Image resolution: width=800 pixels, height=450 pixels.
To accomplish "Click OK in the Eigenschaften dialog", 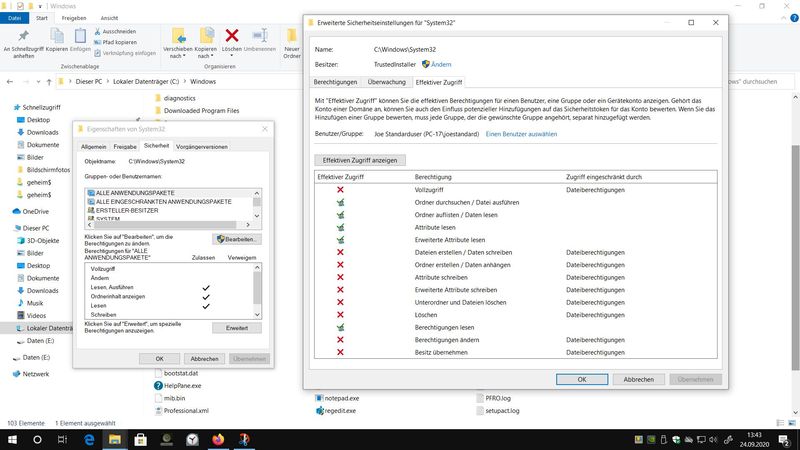I will [159, 359].
